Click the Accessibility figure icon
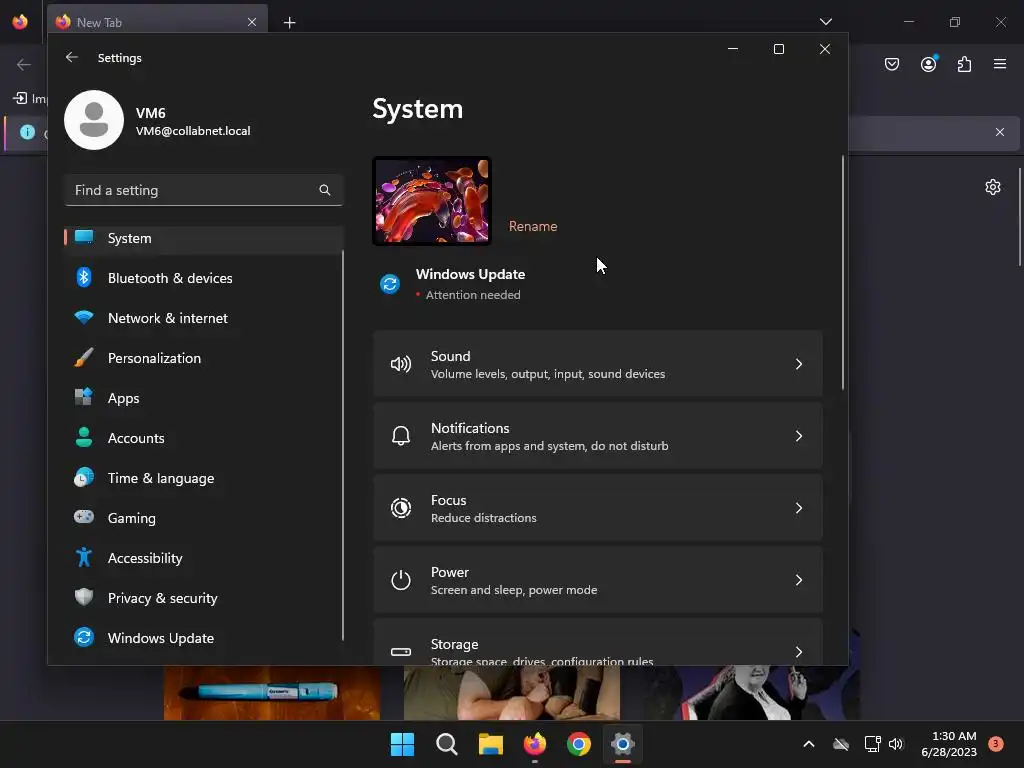 pyautogui.click(x=84, y=557)
